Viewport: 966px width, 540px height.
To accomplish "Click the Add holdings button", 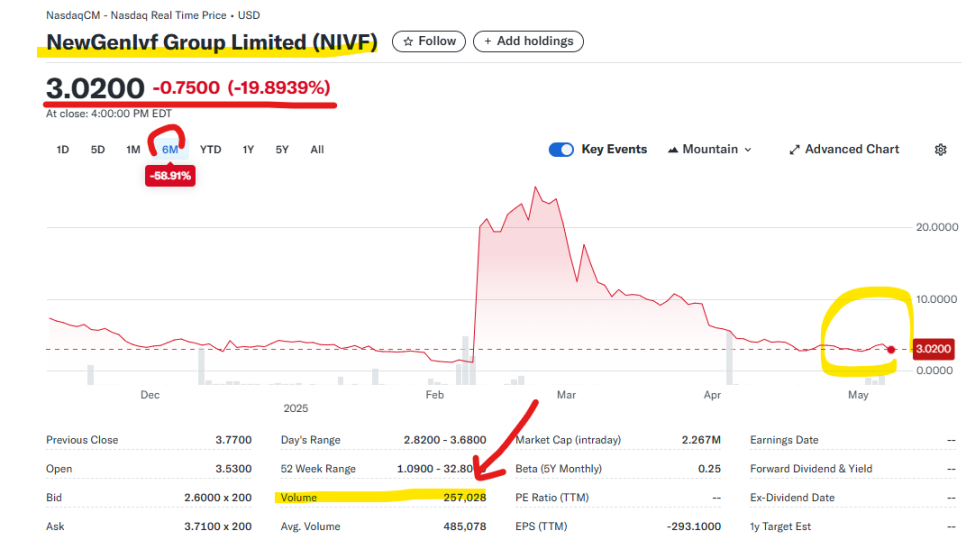I will [528, 41].
